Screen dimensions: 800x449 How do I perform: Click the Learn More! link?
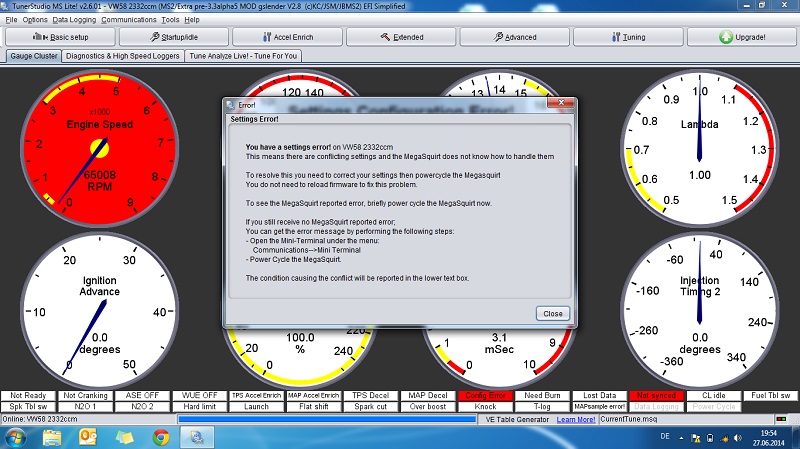coord(576,418)
